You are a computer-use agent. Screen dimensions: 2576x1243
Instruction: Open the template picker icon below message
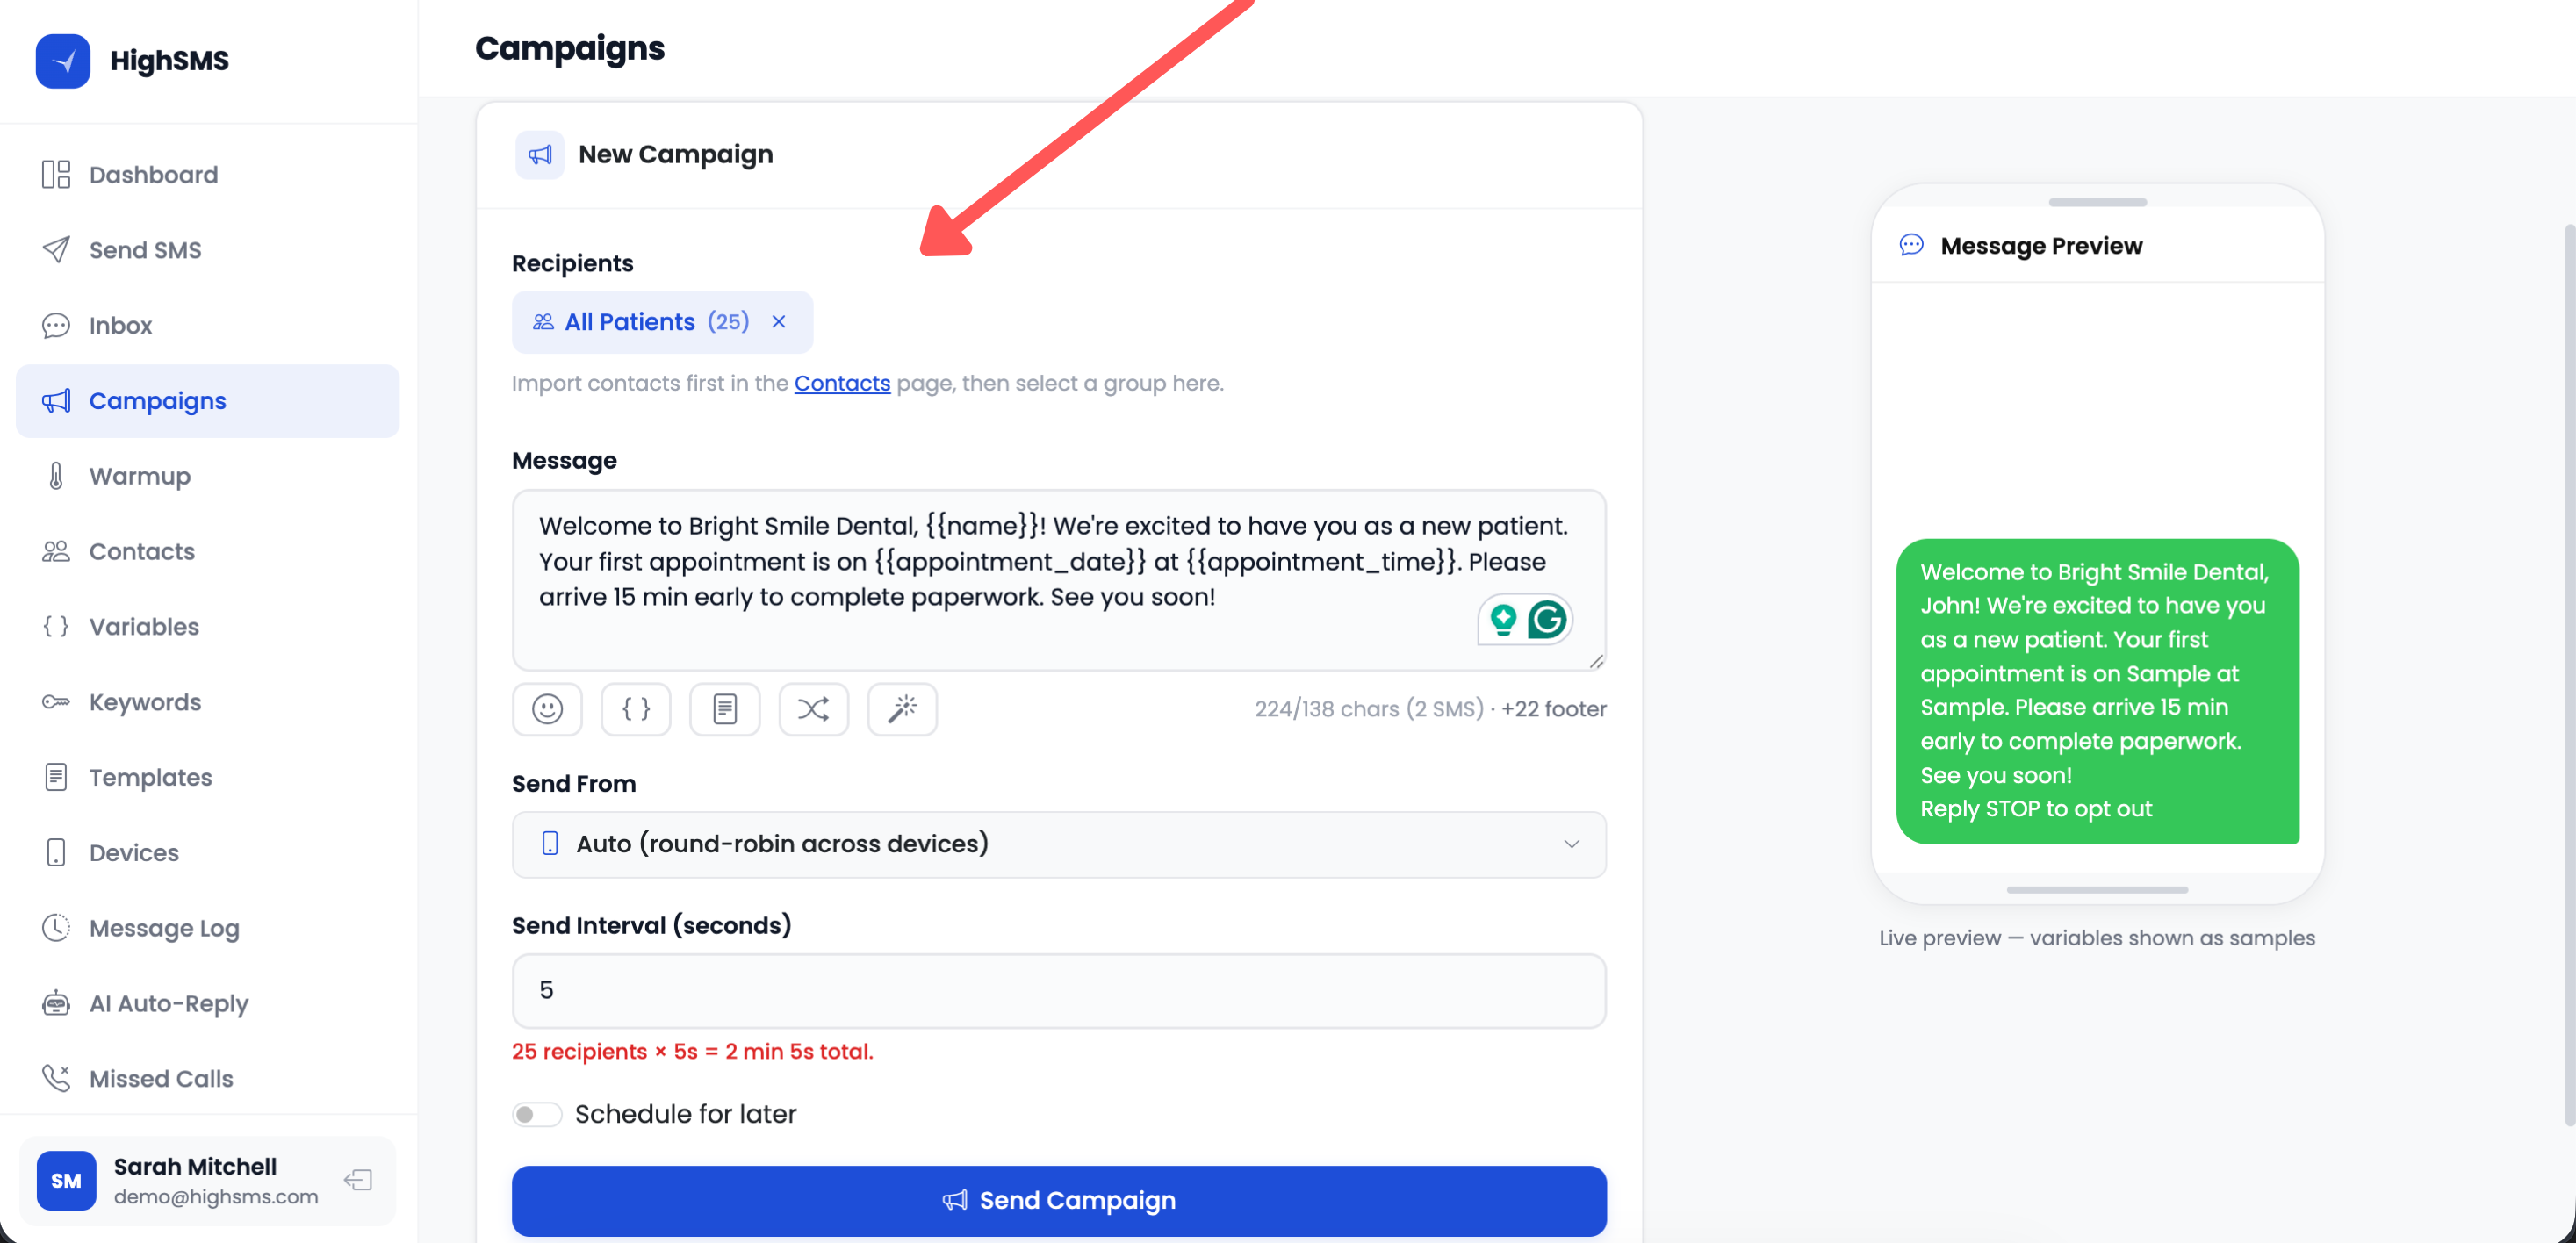(725, 709)
